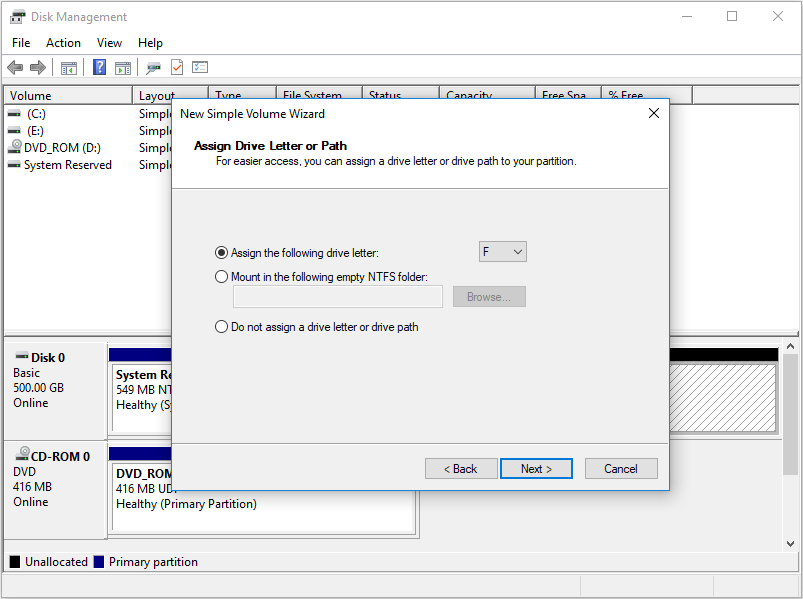
Task: Close the Disk Management window
Action: click(778, 16)
